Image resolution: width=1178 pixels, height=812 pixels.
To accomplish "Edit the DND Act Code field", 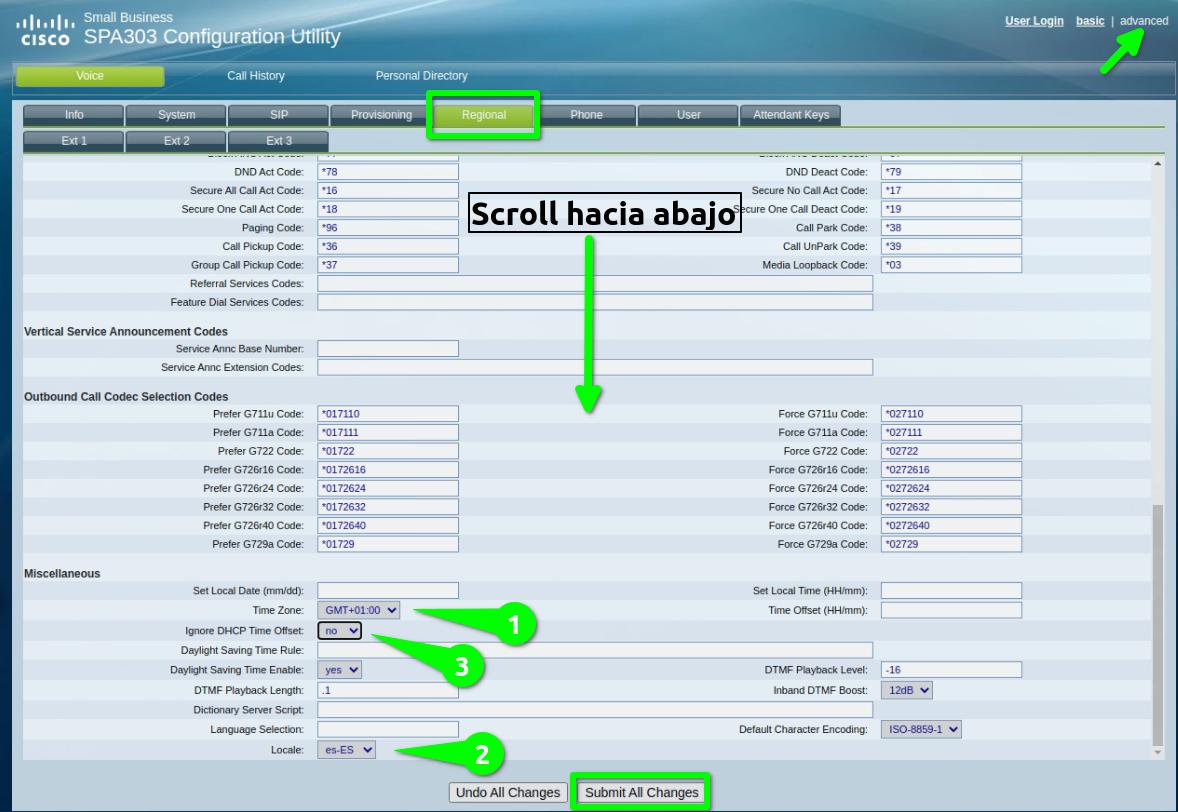I will pos(389,172).
